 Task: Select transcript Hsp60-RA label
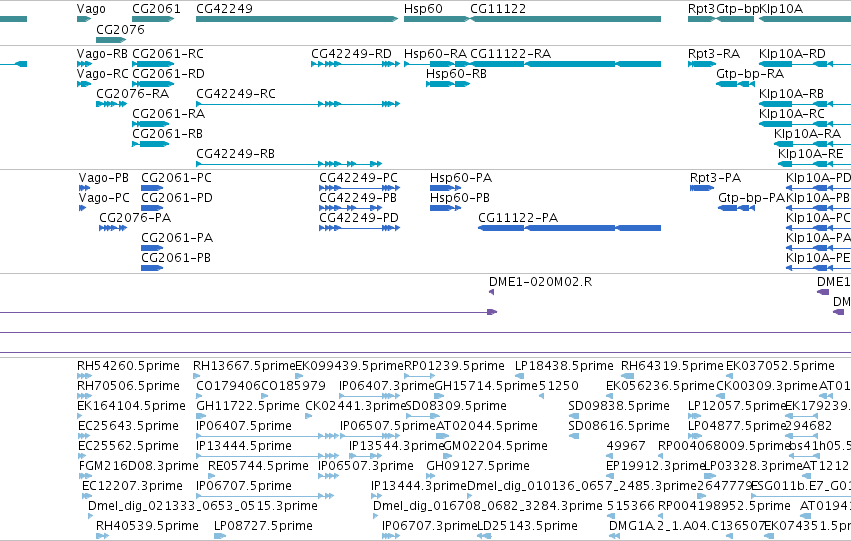[x=435, y=54]
